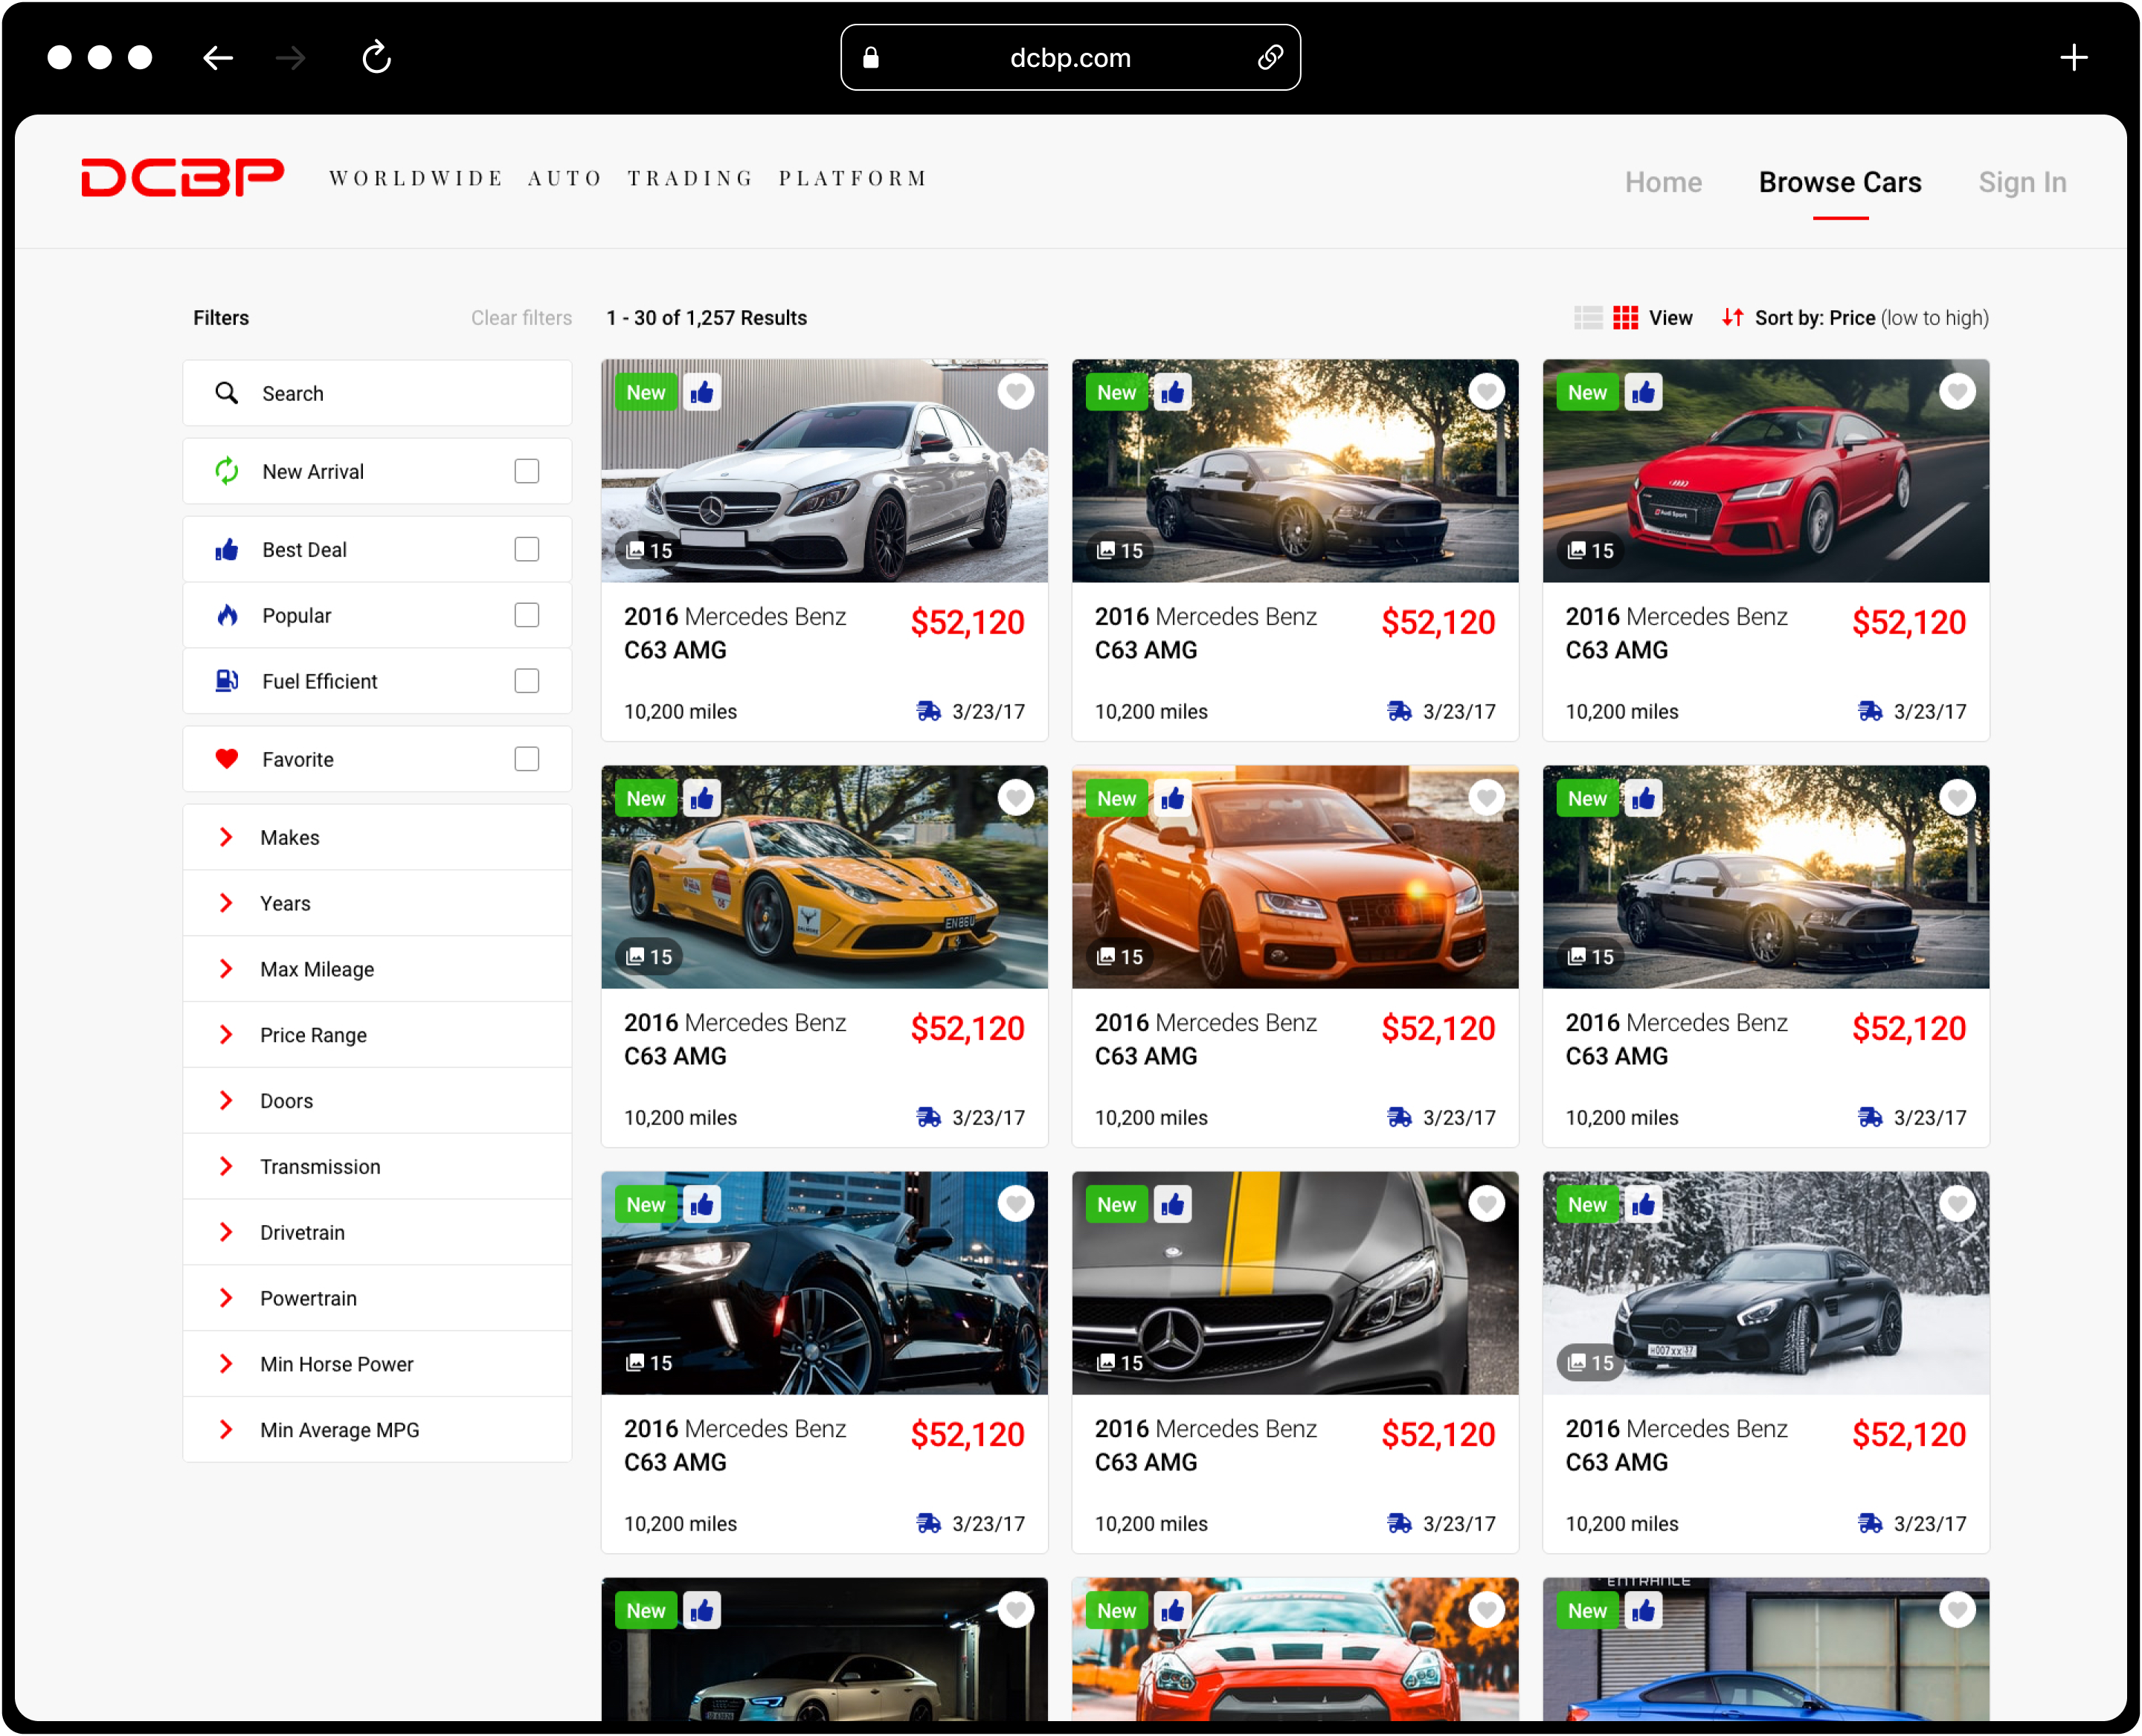Go back with browser back arrow
Image resolution: width=2142 pixels, height=1736 pixels.
tap(218, 58)
